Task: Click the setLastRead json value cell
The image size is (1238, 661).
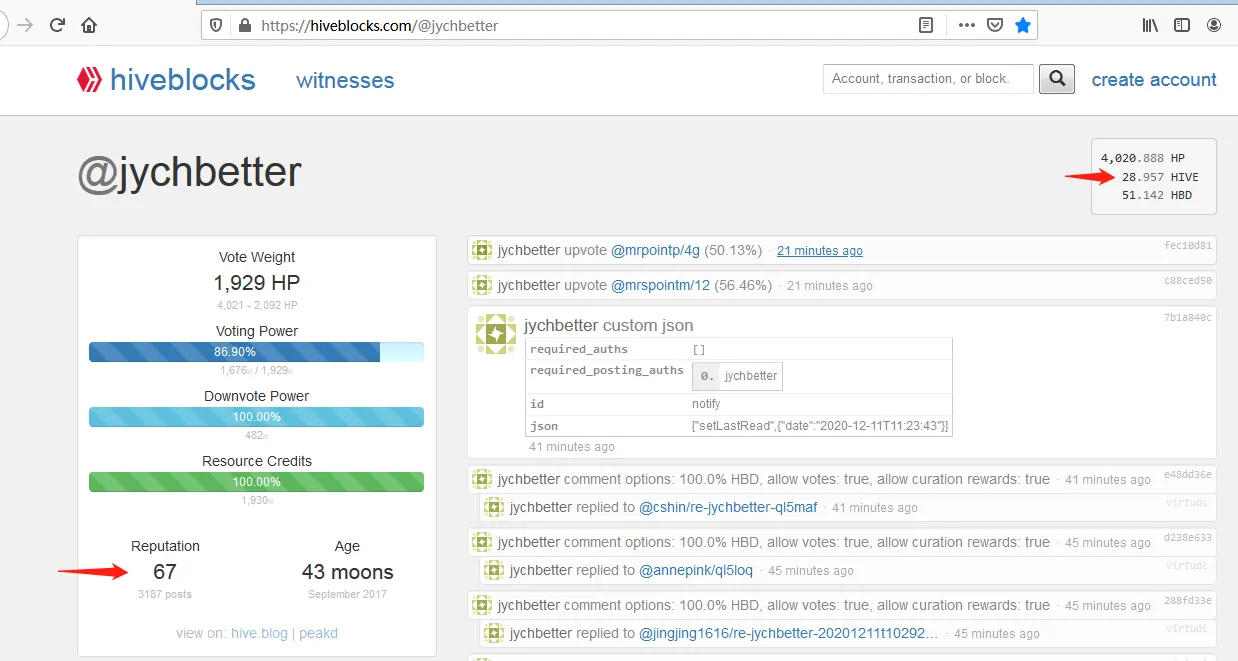Action: click(x=821, y=426)
